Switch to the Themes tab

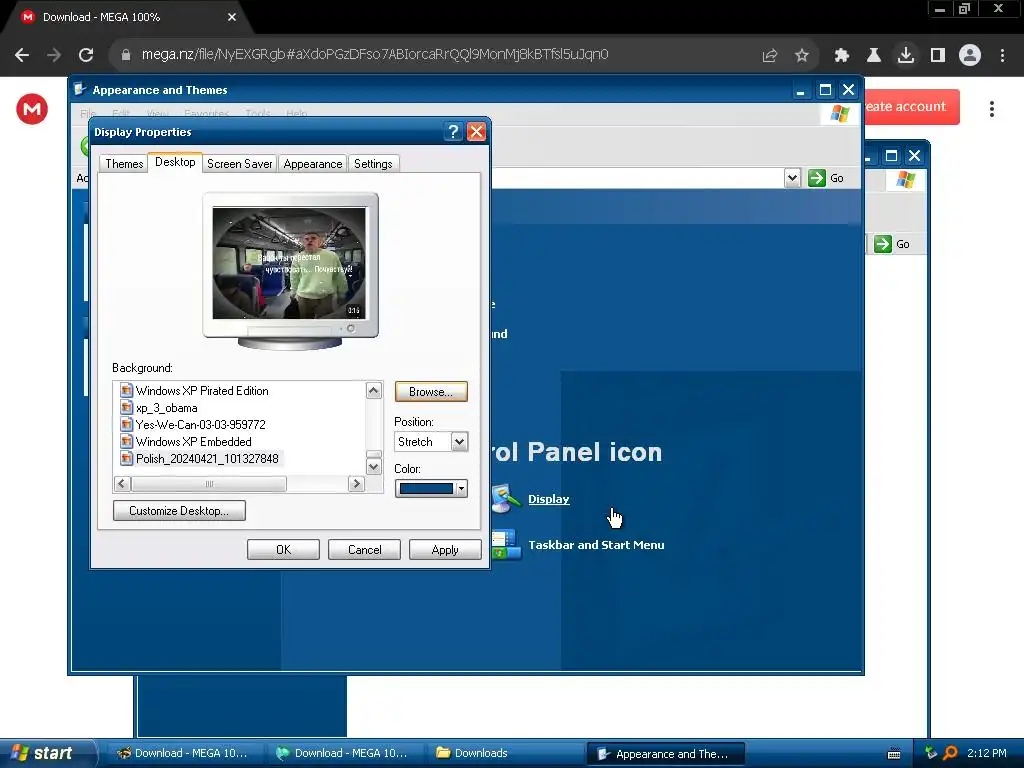click(x=124, y=164)
